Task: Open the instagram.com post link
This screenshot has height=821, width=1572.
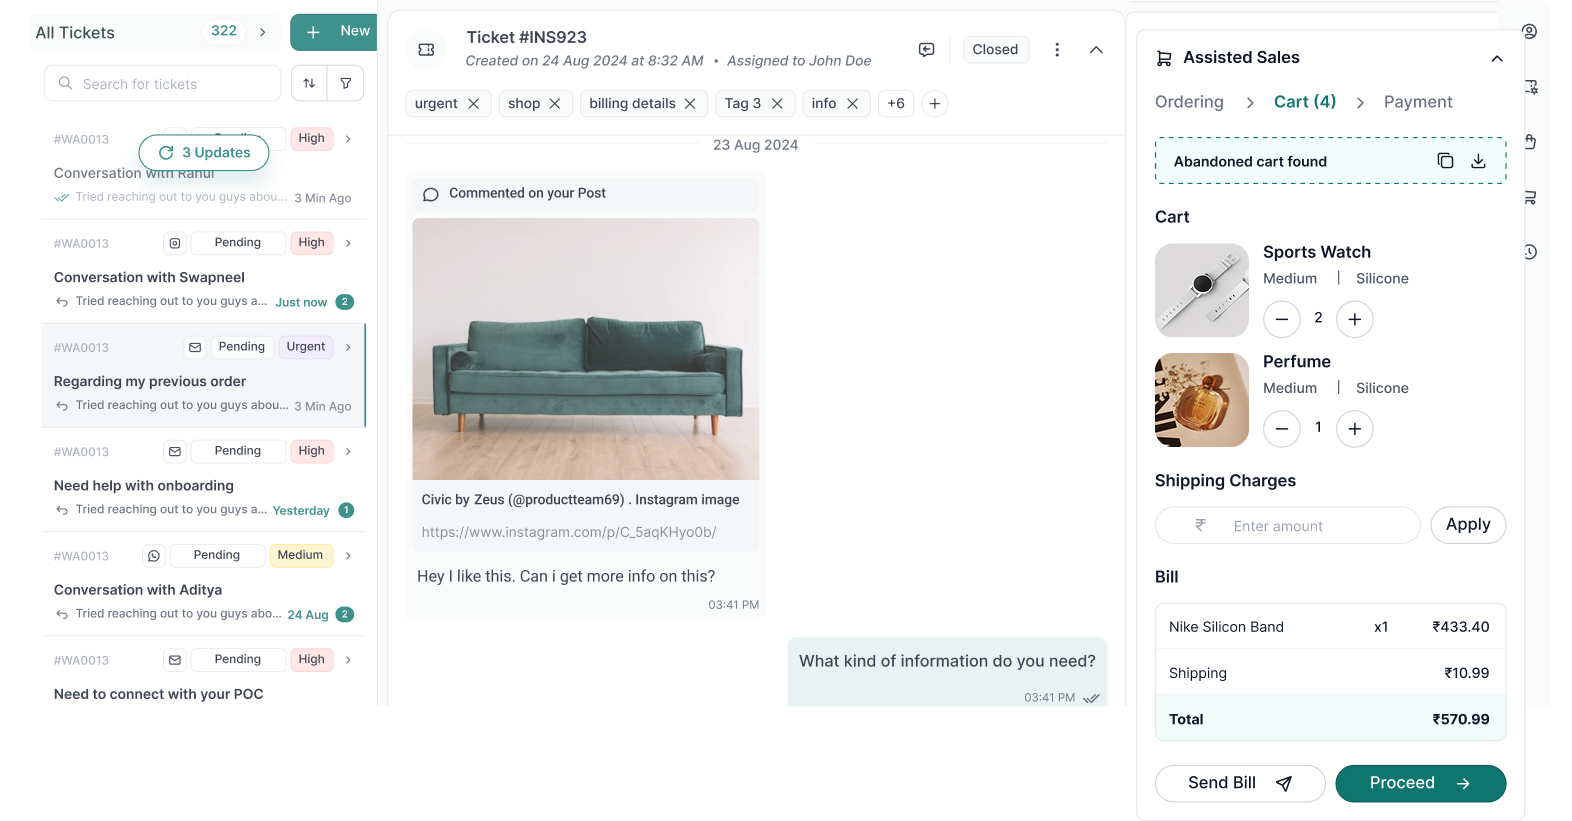Action: (569, 532)
